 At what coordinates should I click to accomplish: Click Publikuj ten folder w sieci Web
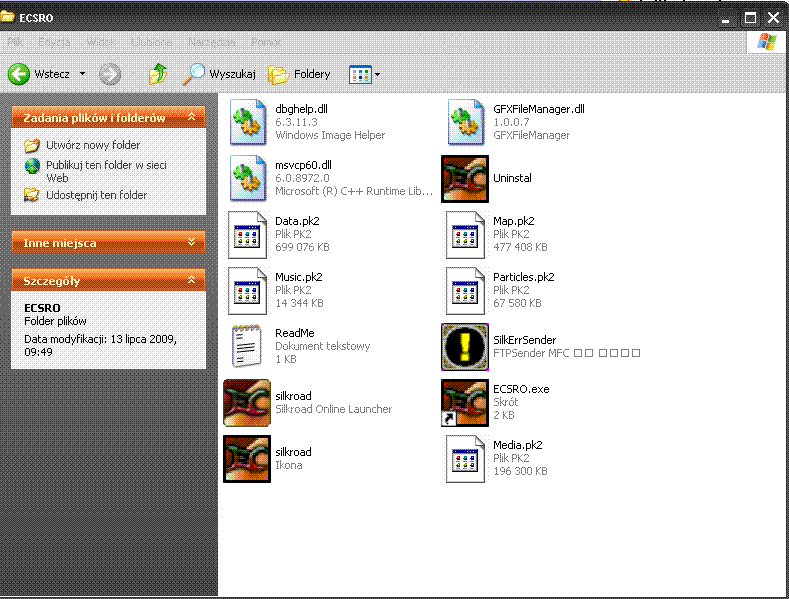tap(106, 171)
